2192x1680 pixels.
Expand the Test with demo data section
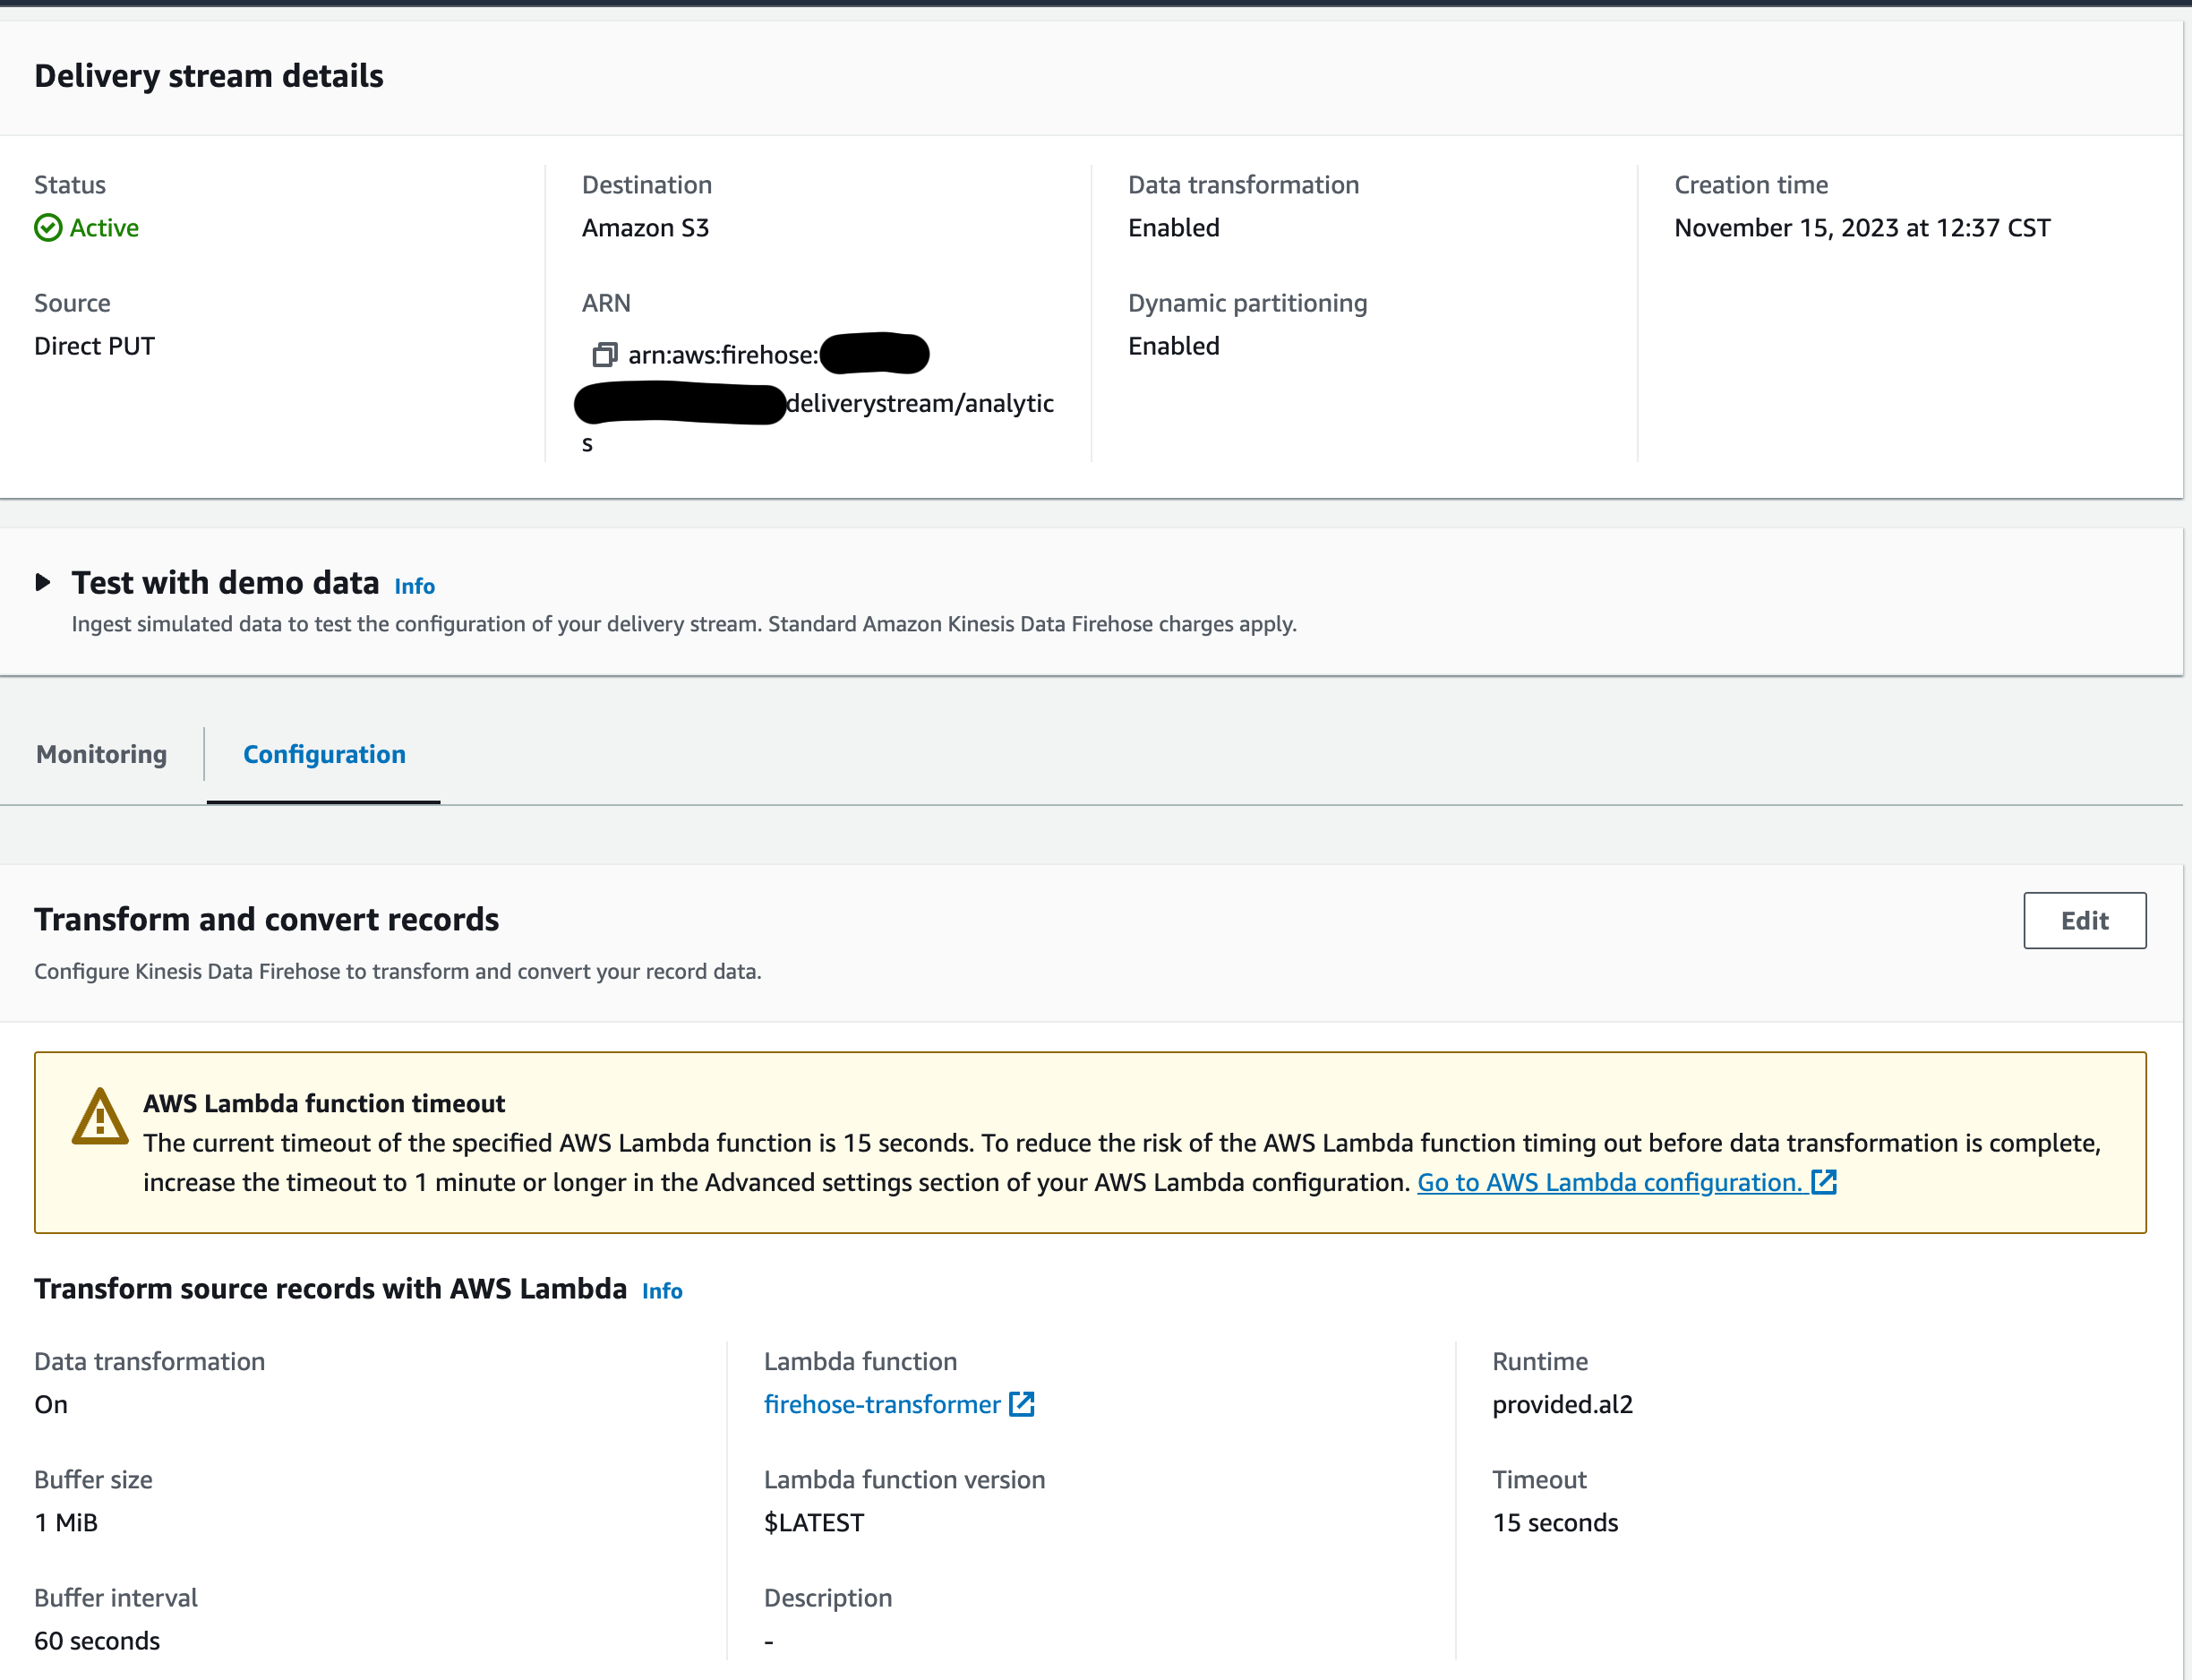click(43, 582)
